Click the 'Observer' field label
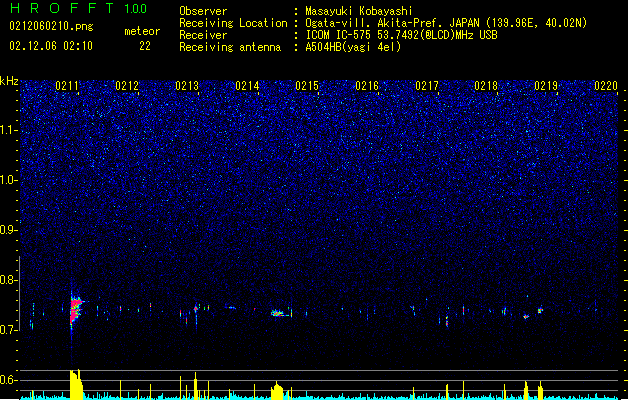This screenshot has width=629, height=400. (x=203, y=11)
